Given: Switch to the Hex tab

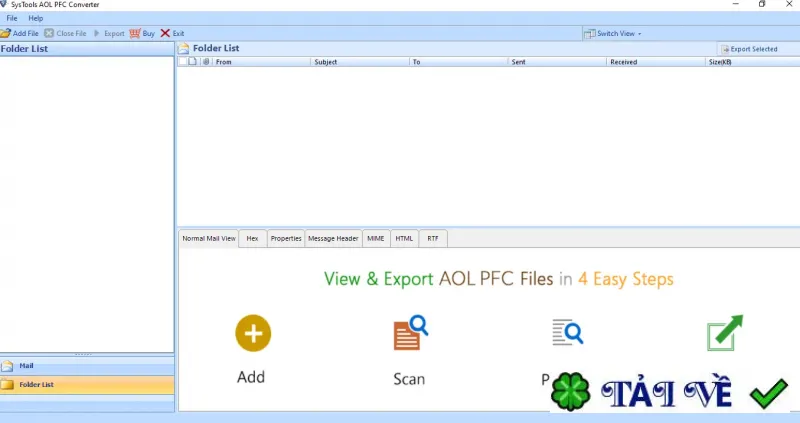Looking at the screenshot, I should 253,238.
